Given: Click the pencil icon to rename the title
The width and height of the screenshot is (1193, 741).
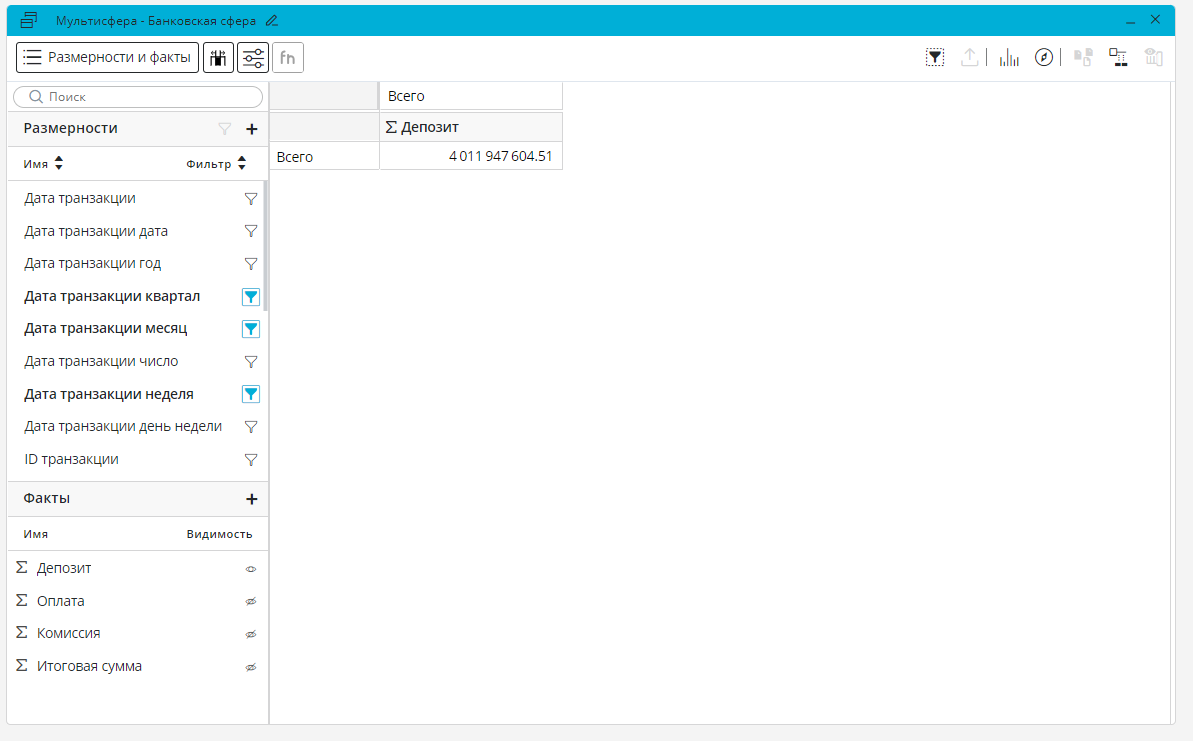Looking at the screenshot, I should (x=272, y=20).
